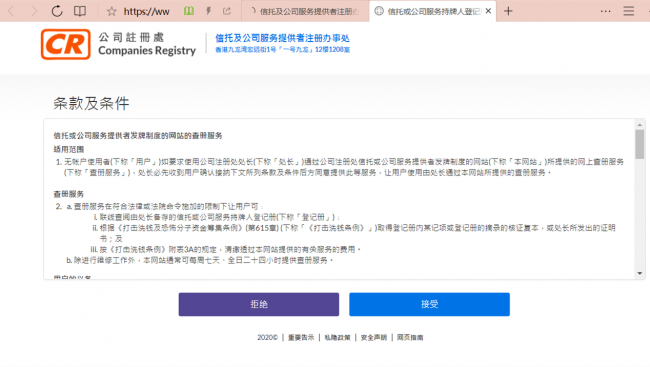Click terms scrollbar down arrow
The height and width of the screenshot is (367, 650).
click(640, 273)
